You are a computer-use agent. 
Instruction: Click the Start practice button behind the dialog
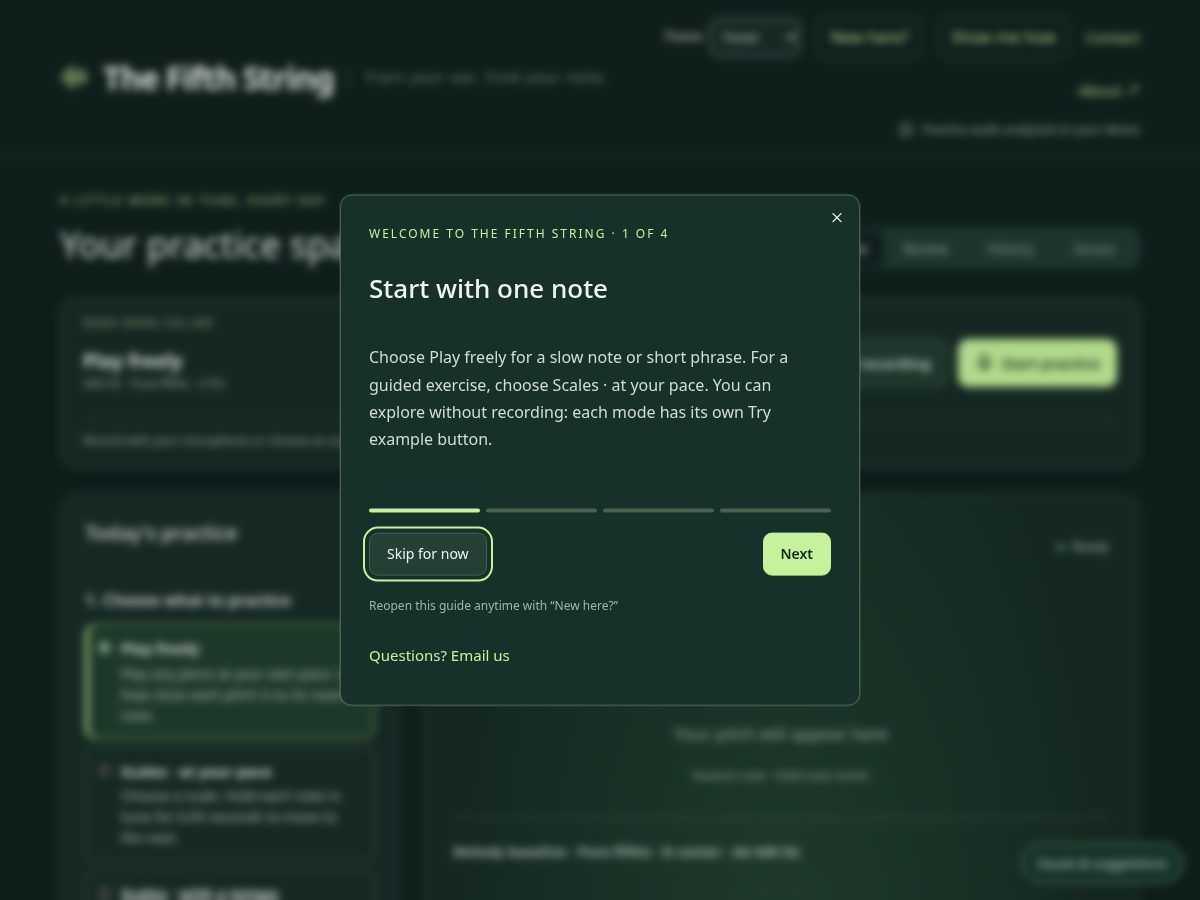pyautogui.click(x=1037, y=364)
